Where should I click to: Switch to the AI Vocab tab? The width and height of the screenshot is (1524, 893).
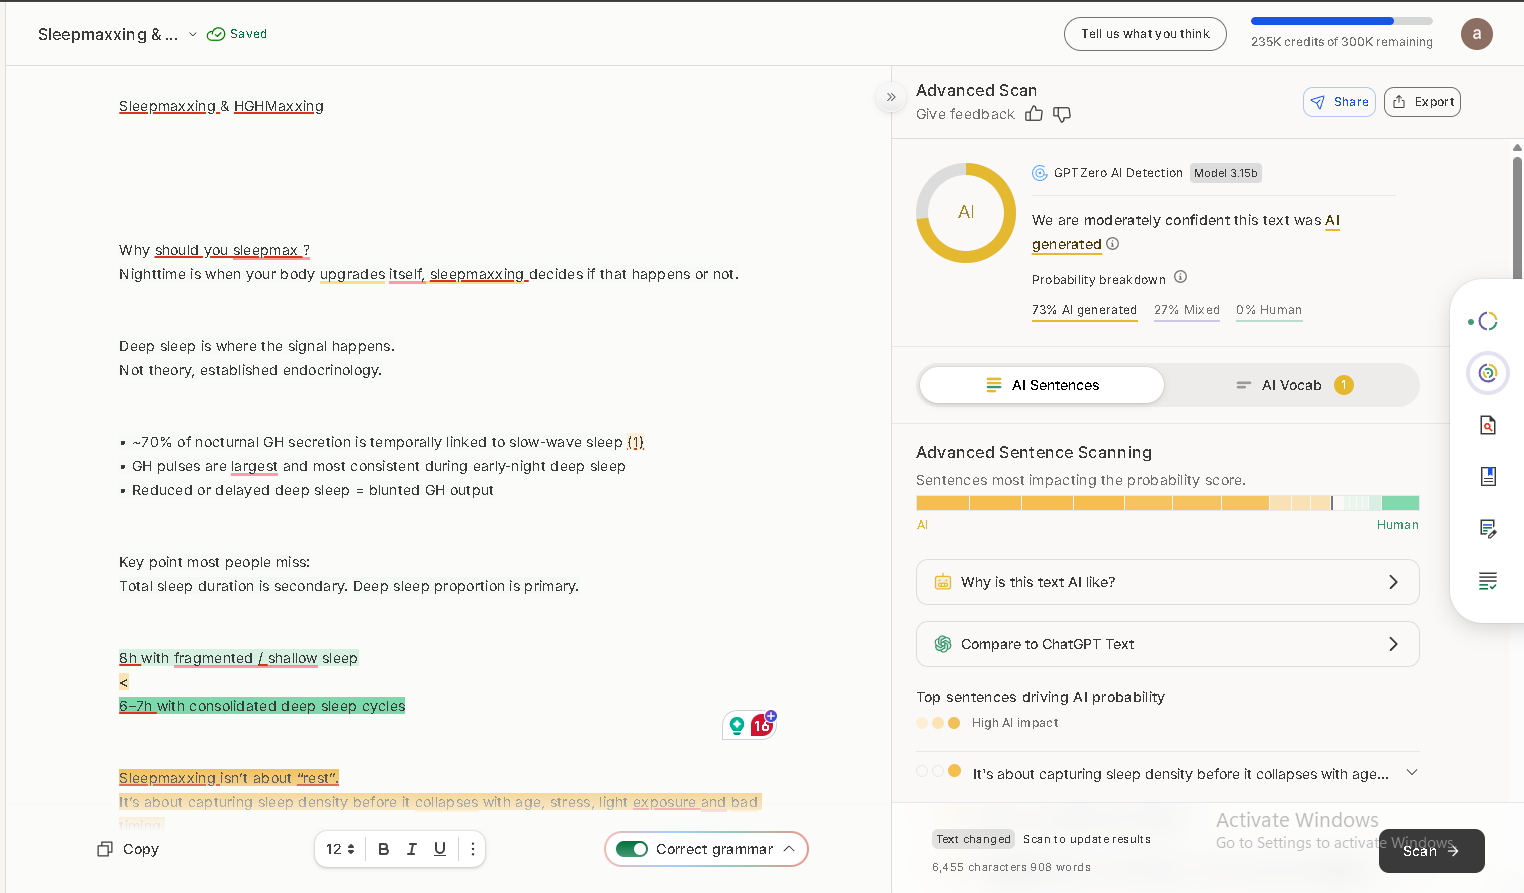(1292, 385)
